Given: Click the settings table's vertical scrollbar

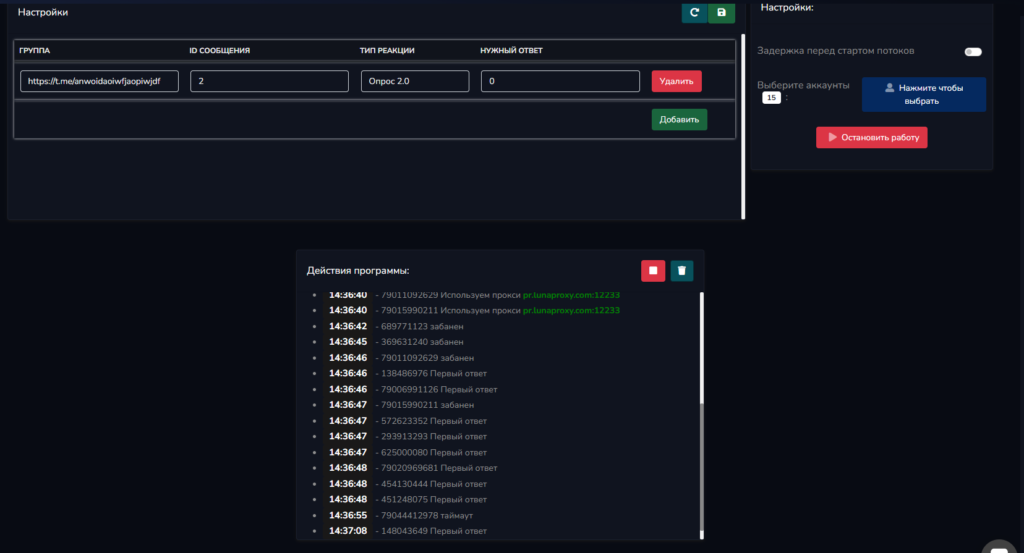Looking at the screenshot, I should coord(743,110).
